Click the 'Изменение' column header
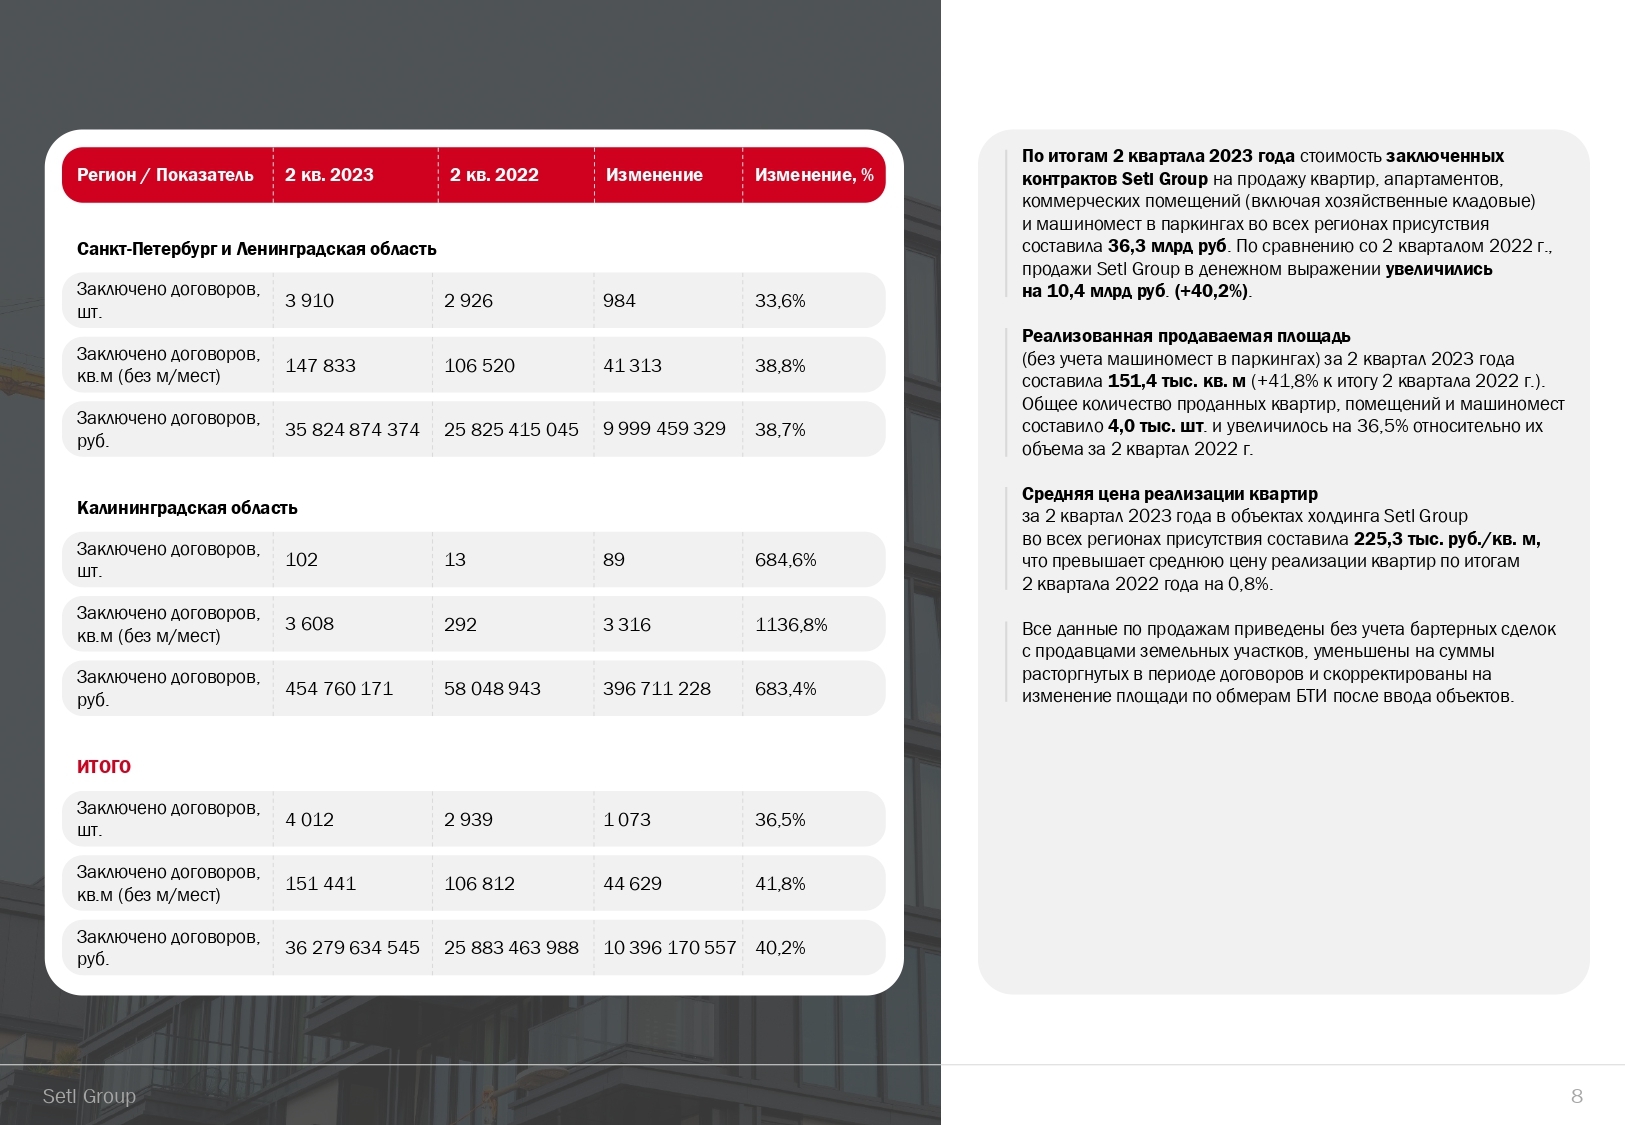The width and height of the screenshot is (1625, 1125). click(655, 175)
